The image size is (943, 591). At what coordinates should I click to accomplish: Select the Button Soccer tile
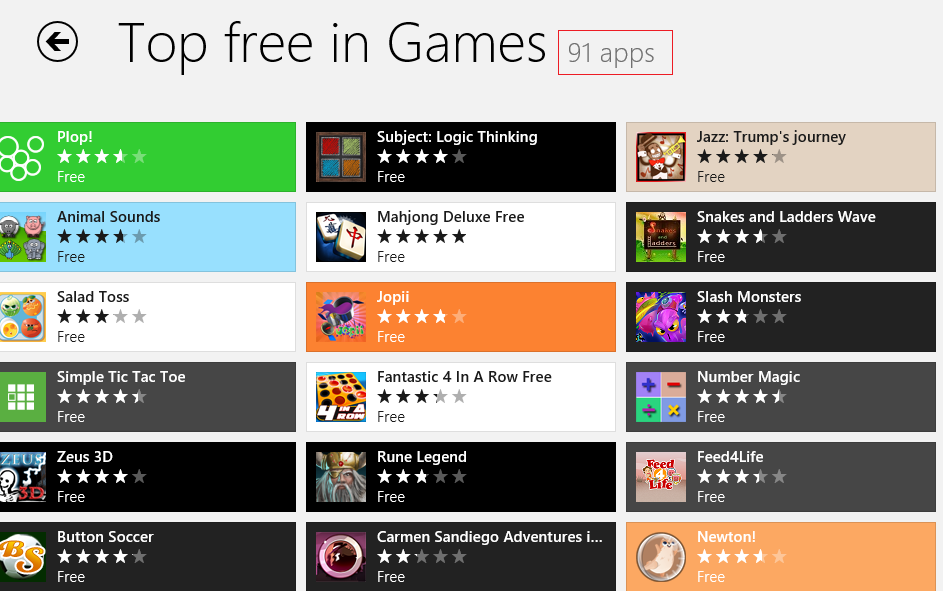coord(147,557)
